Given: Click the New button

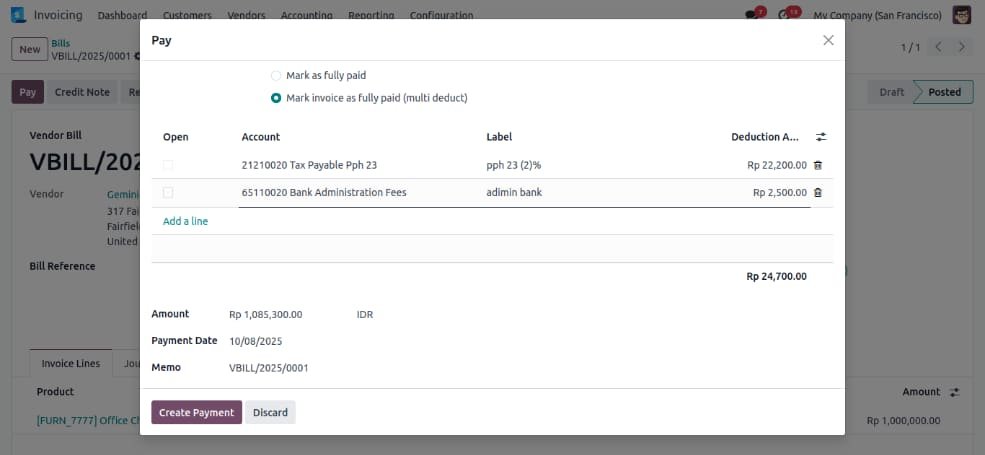Looking at the screenshot, I should tap(30, 49).
